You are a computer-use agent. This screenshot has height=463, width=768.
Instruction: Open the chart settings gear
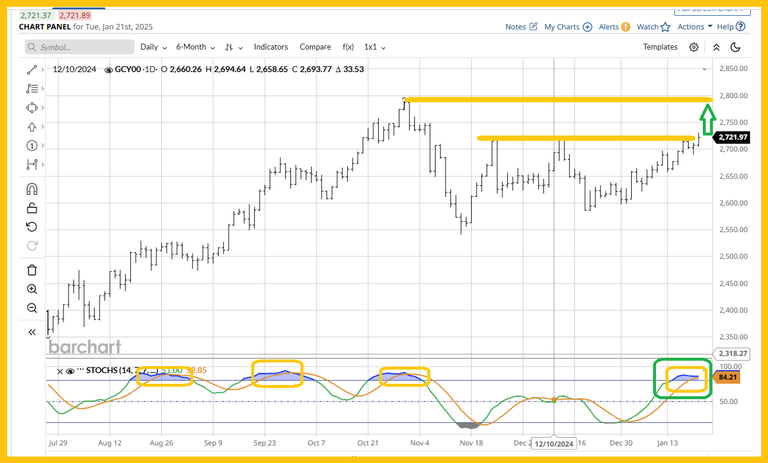(694, 47)
